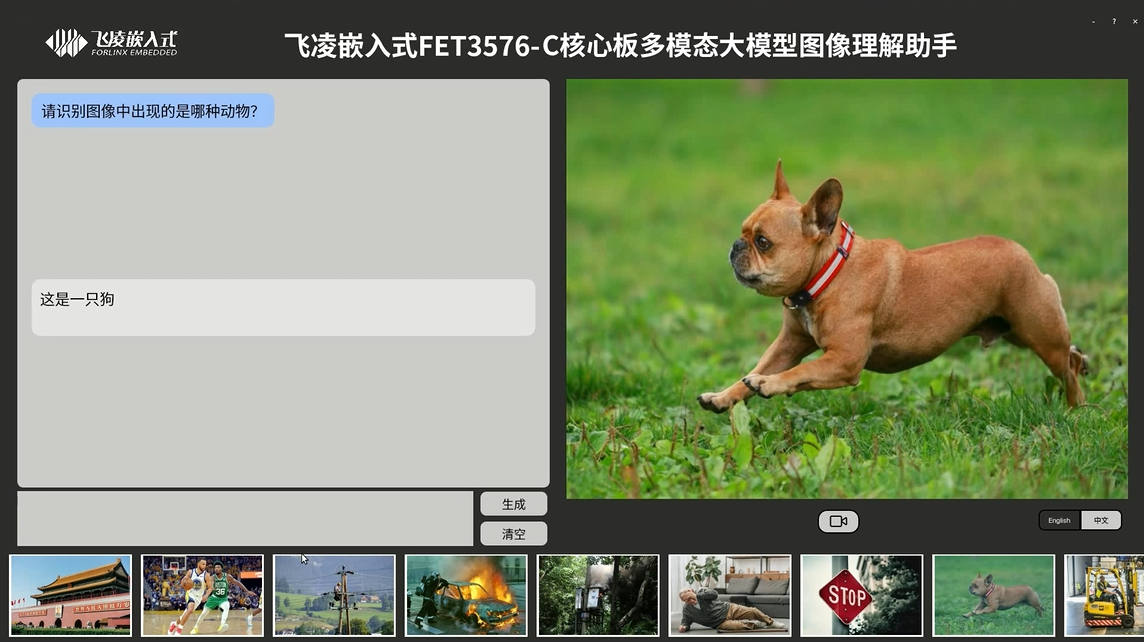Screen dimensions: 1144x642
Task: Select the Tiananmen gate thumbnail
Action: click(x=71, y=595)
